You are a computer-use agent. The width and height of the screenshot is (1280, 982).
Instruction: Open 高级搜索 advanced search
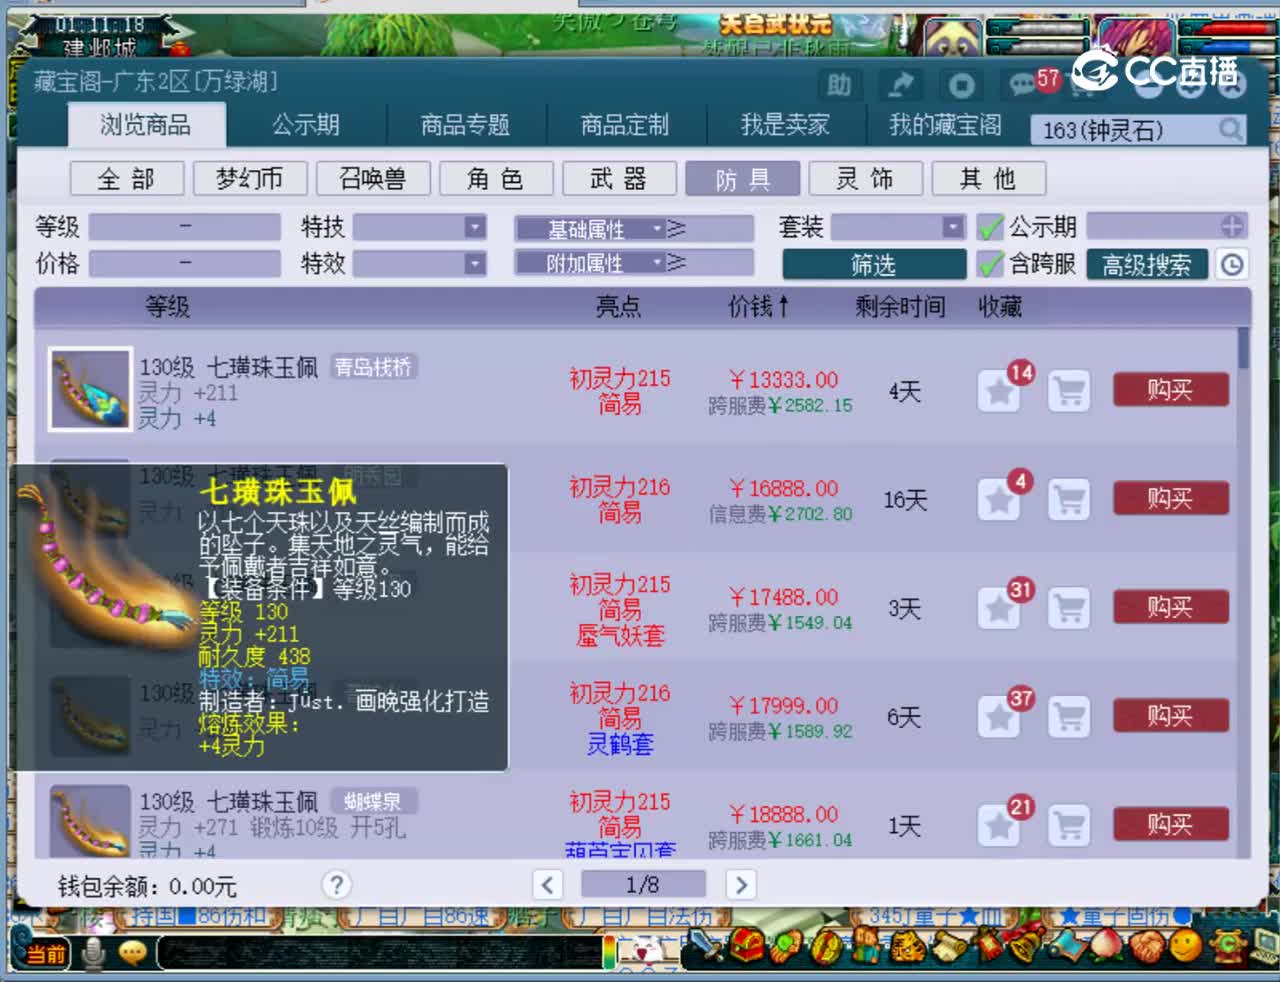point(1147,264)
